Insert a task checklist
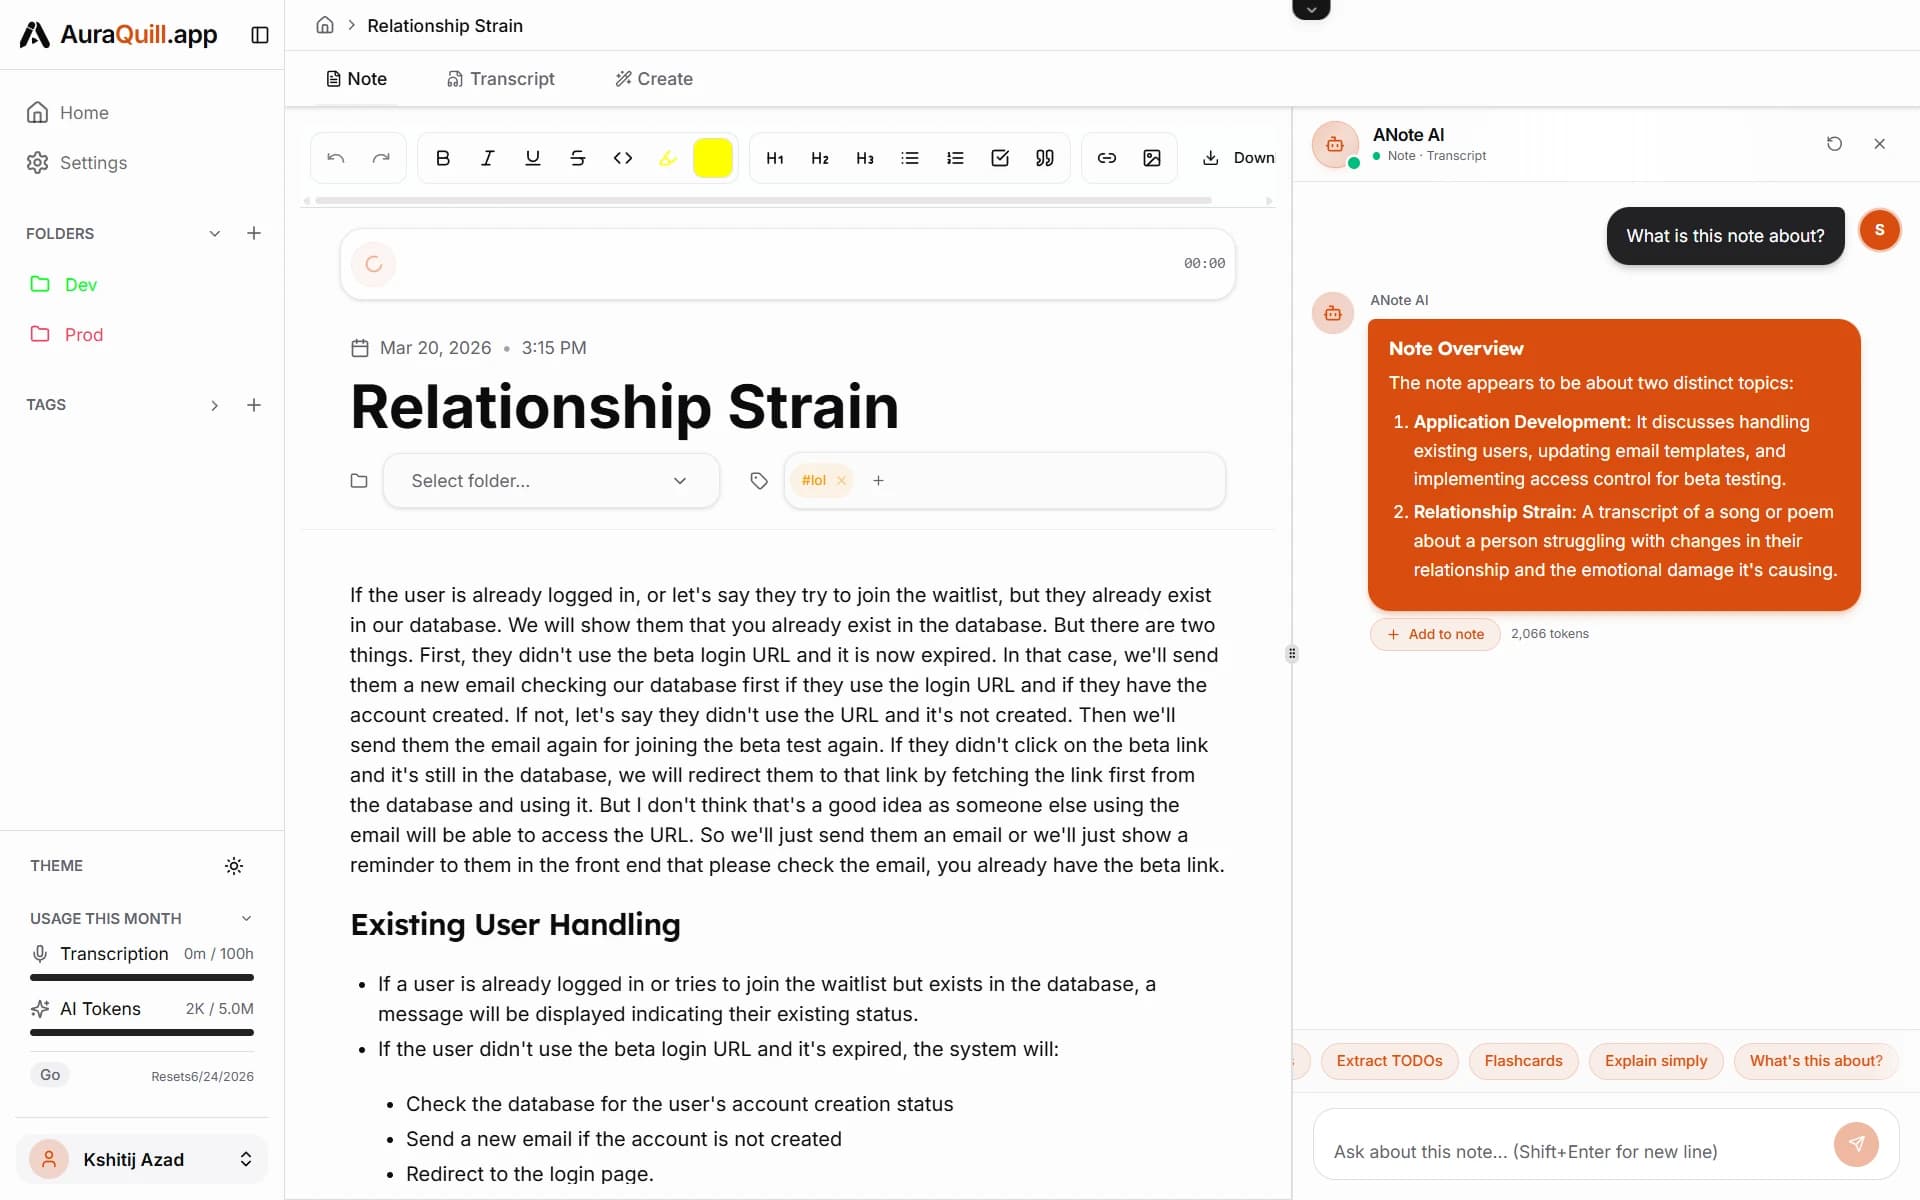Image resolution: width=1920 pixels, height=1200 pixels. click(1000, 158)
